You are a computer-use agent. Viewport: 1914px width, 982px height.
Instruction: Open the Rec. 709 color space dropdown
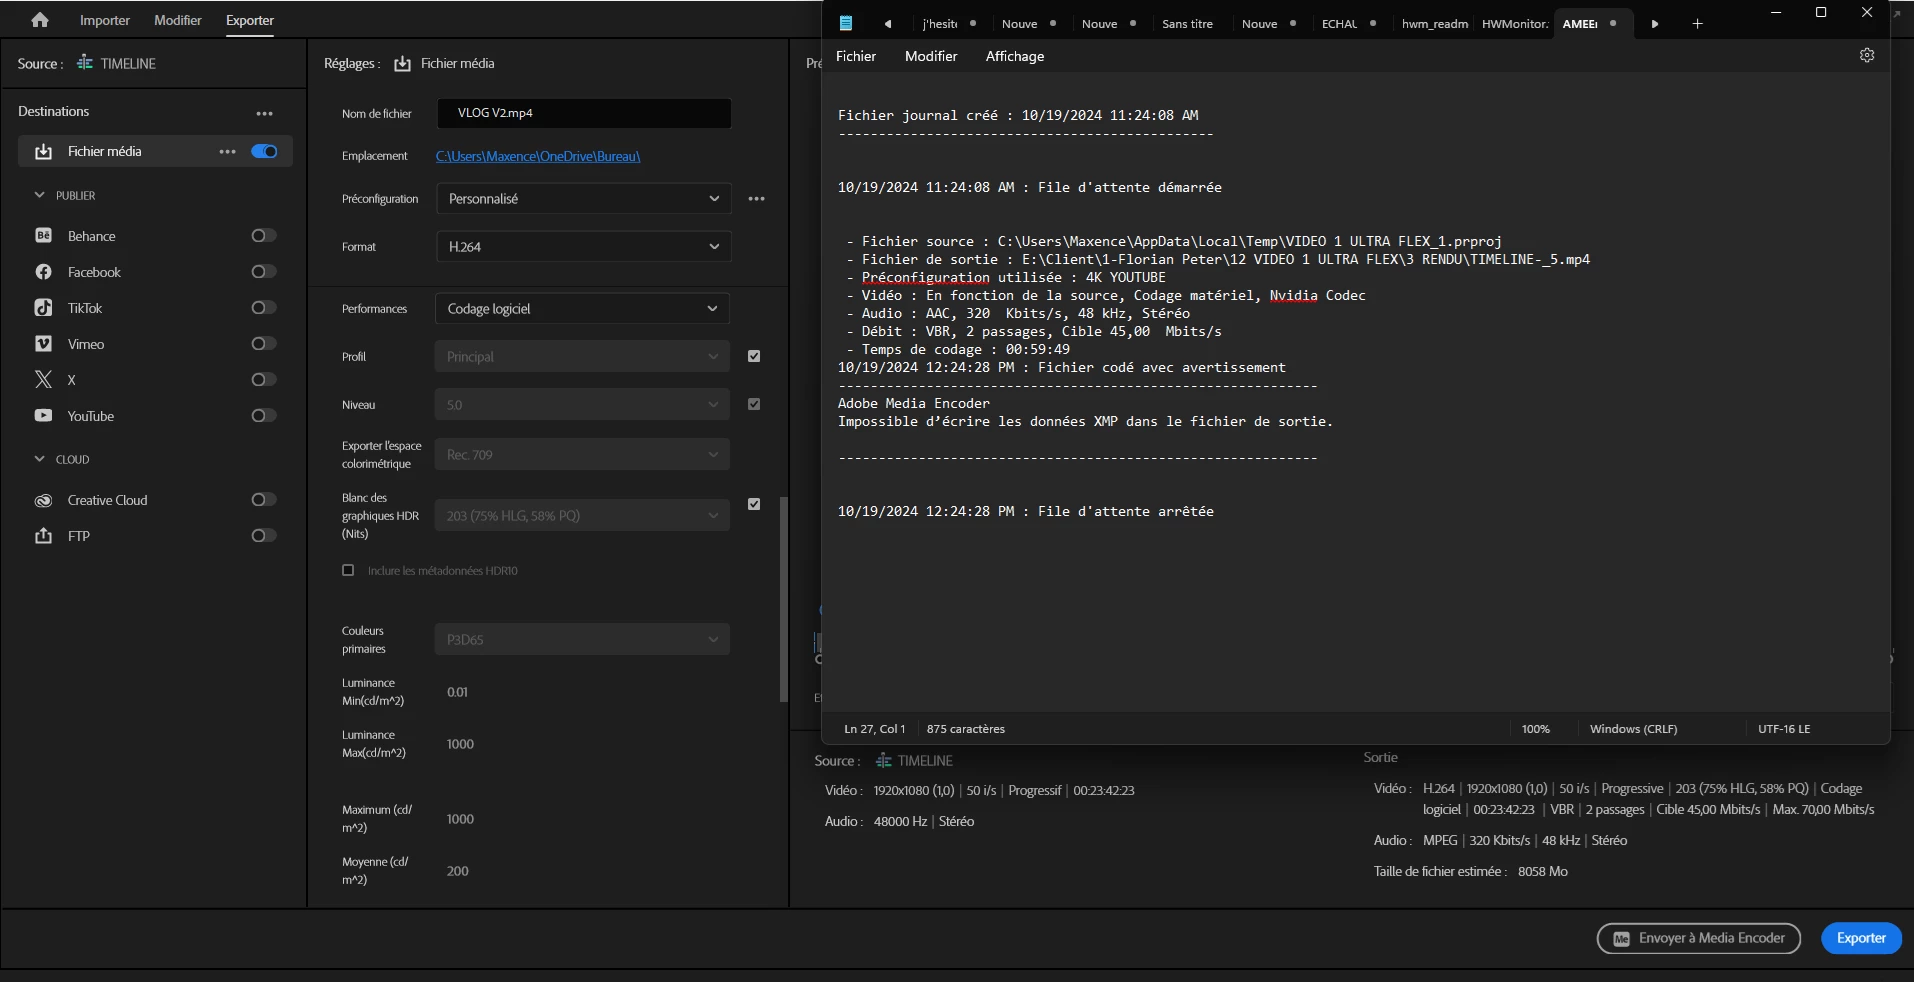point(582,455)
